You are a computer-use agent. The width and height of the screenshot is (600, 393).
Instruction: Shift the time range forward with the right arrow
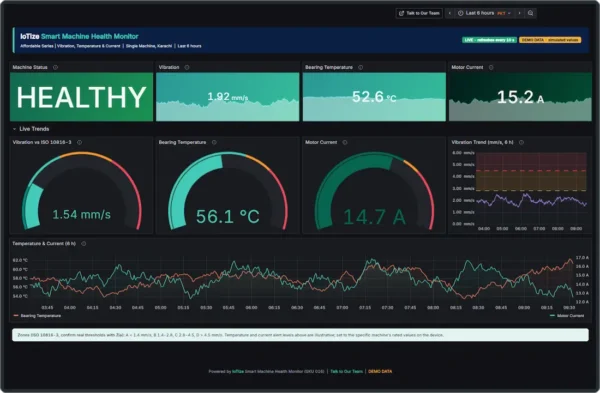tap(519, 13)
